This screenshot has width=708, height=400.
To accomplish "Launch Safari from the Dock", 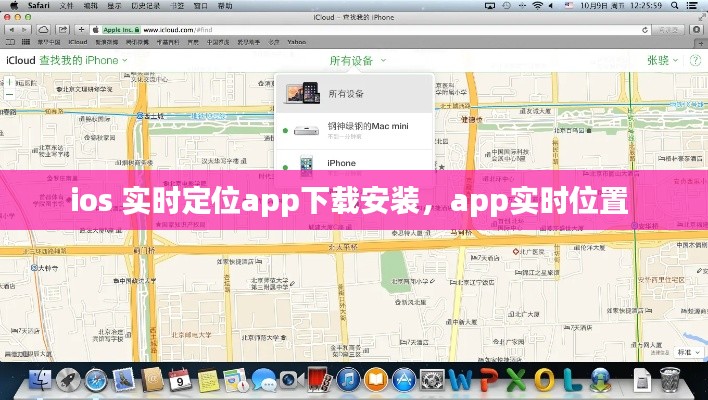I will coord(96,380).
